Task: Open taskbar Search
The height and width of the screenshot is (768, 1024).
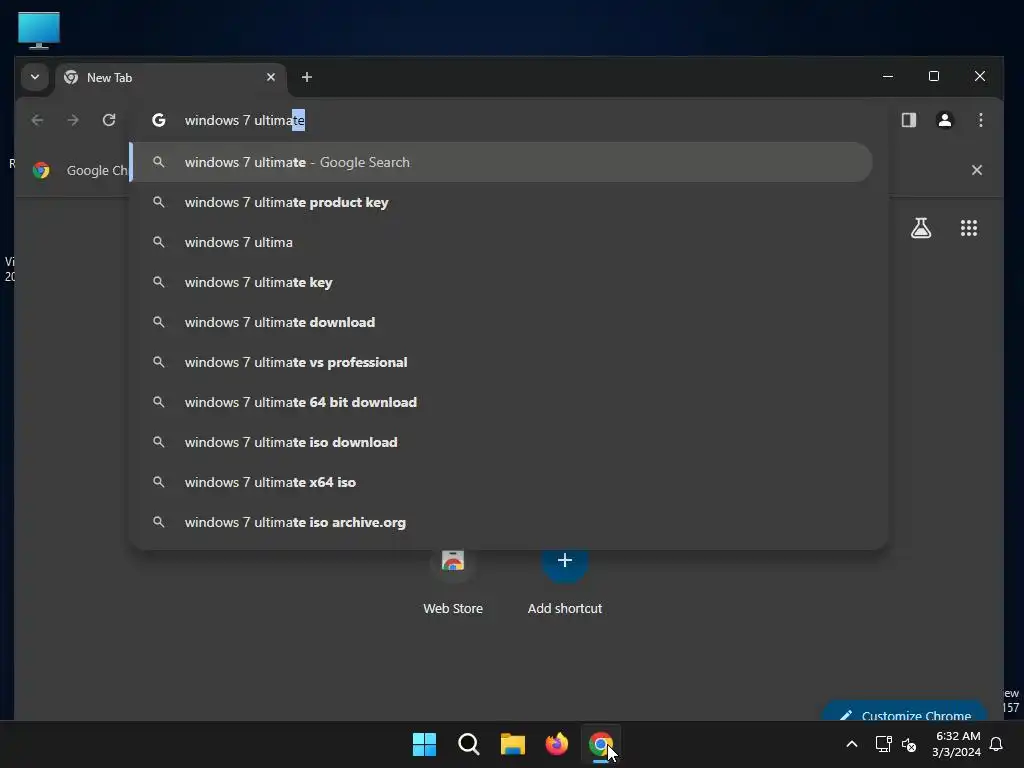Action: (468, 744)
